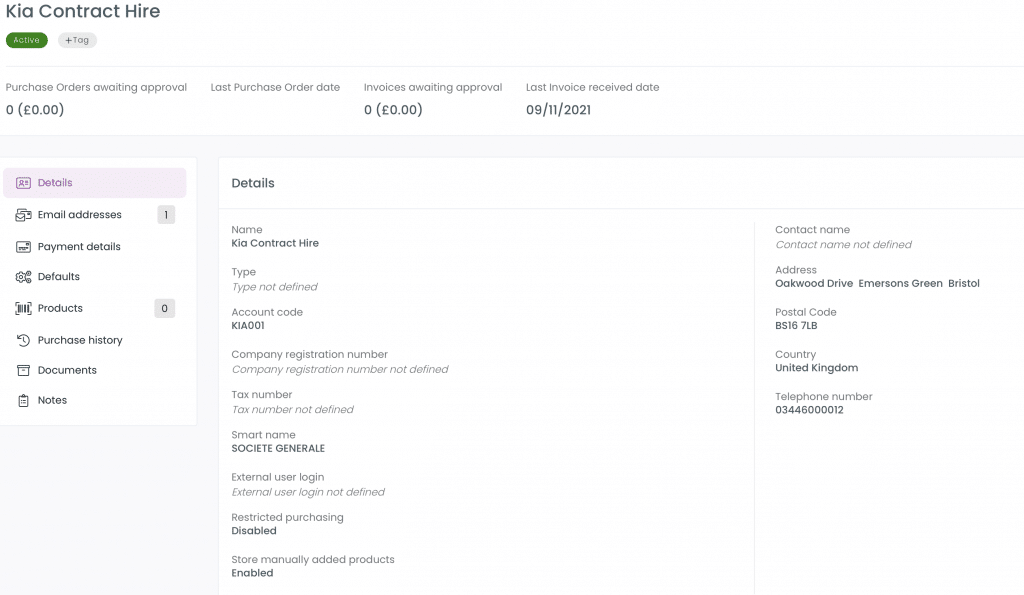The image size is (1024, 595).
Task: Click the Products count badge showing 0
Action: (165, 308)
